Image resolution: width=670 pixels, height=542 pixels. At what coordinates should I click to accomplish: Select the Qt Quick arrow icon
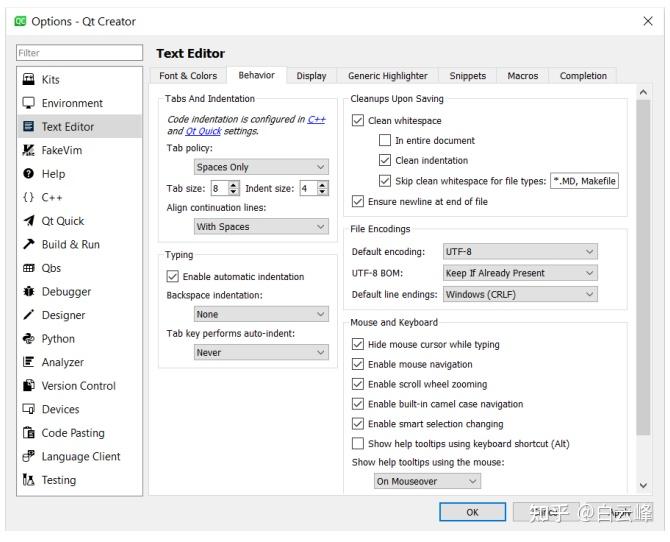click(x=28, y=221)
